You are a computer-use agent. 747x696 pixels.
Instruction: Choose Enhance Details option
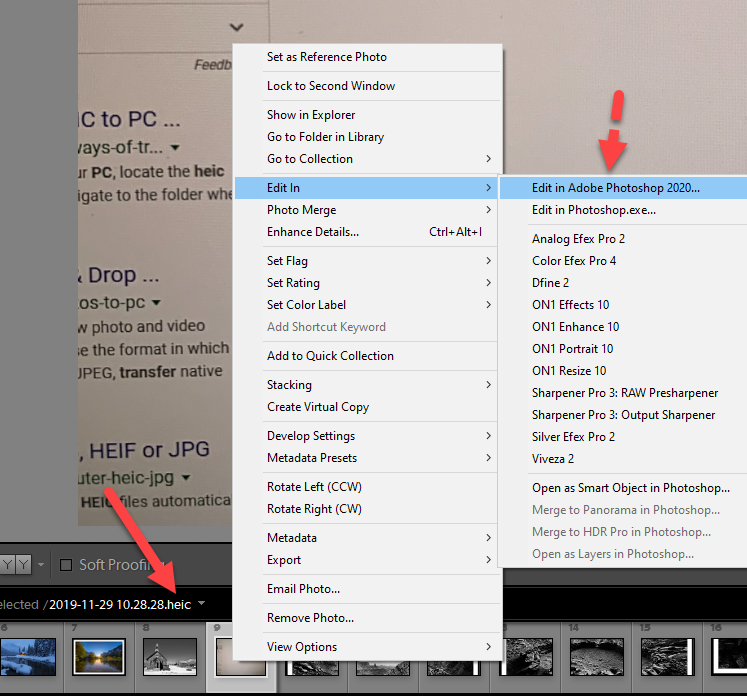pyautogui.click(x=366, y=232)
